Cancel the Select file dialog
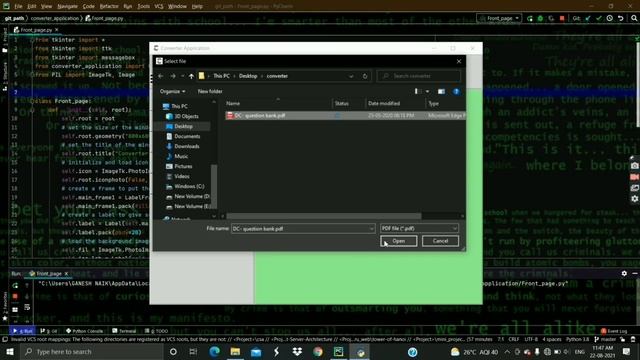Viewport: 640px width, 360px height. (x=440, y=241)
